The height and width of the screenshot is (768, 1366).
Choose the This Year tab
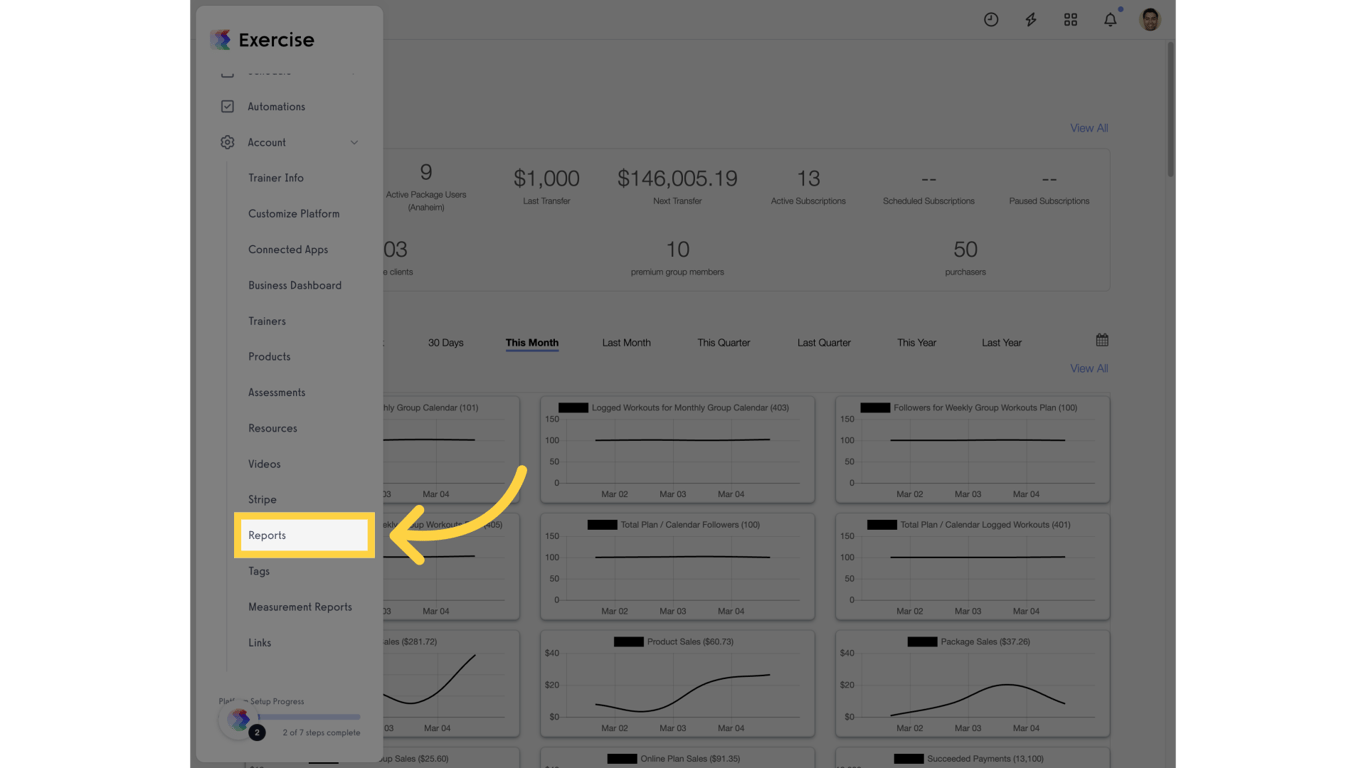[x=917, y=343]
